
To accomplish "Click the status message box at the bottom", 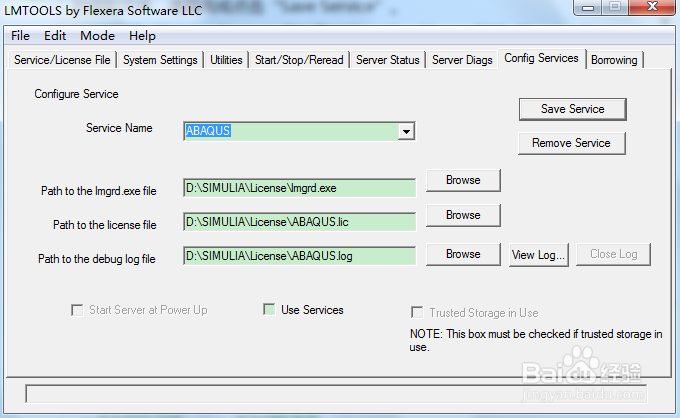I will click(x=336, y=394).
